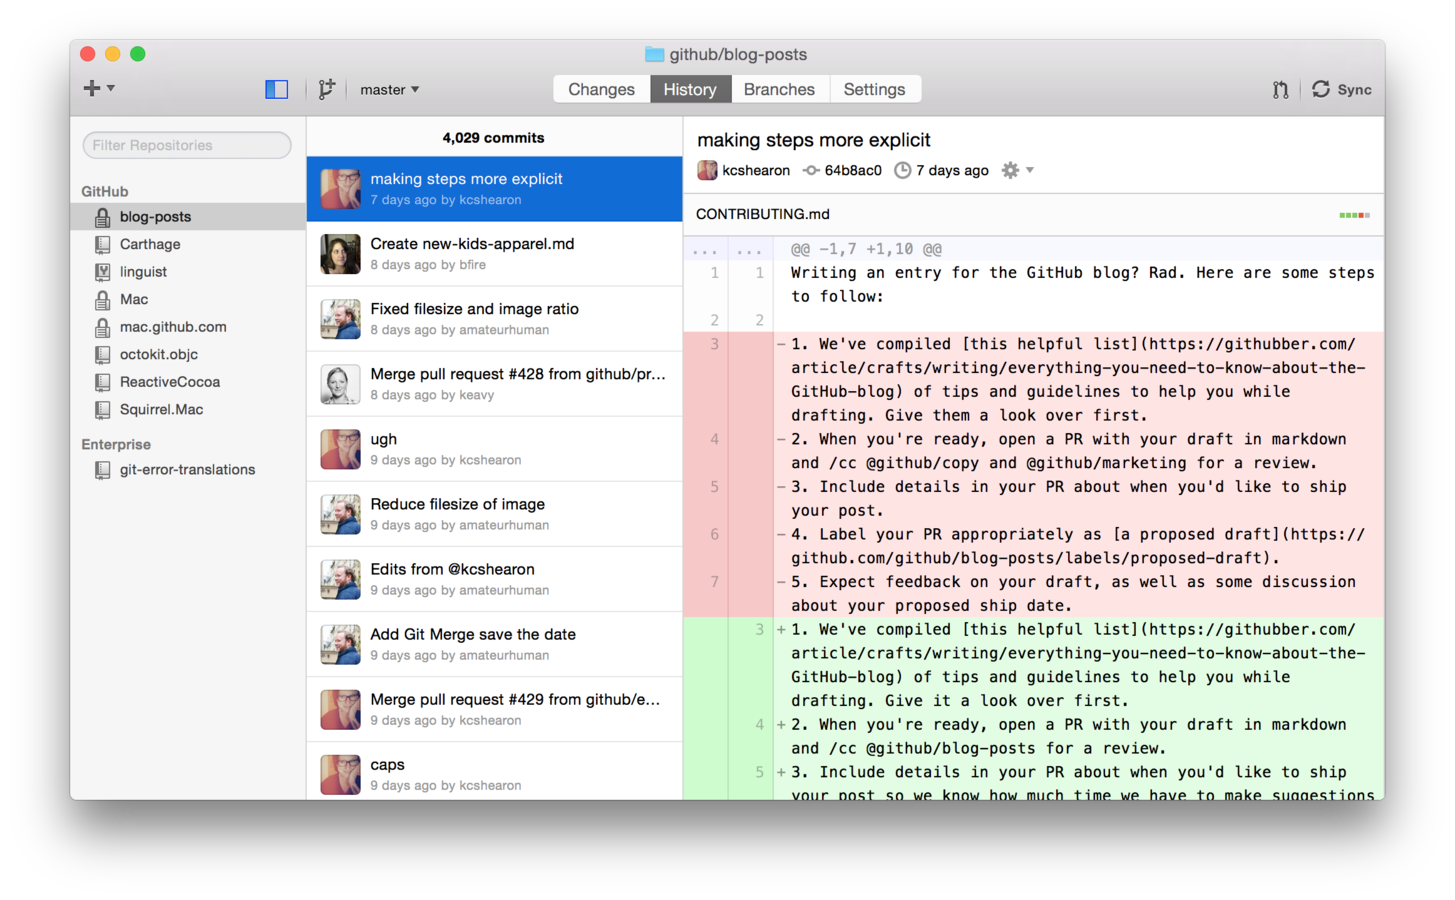Screen dimensions: 1455x900
Task: Select commit 'Merge pull request #429'
Action: 494,708
